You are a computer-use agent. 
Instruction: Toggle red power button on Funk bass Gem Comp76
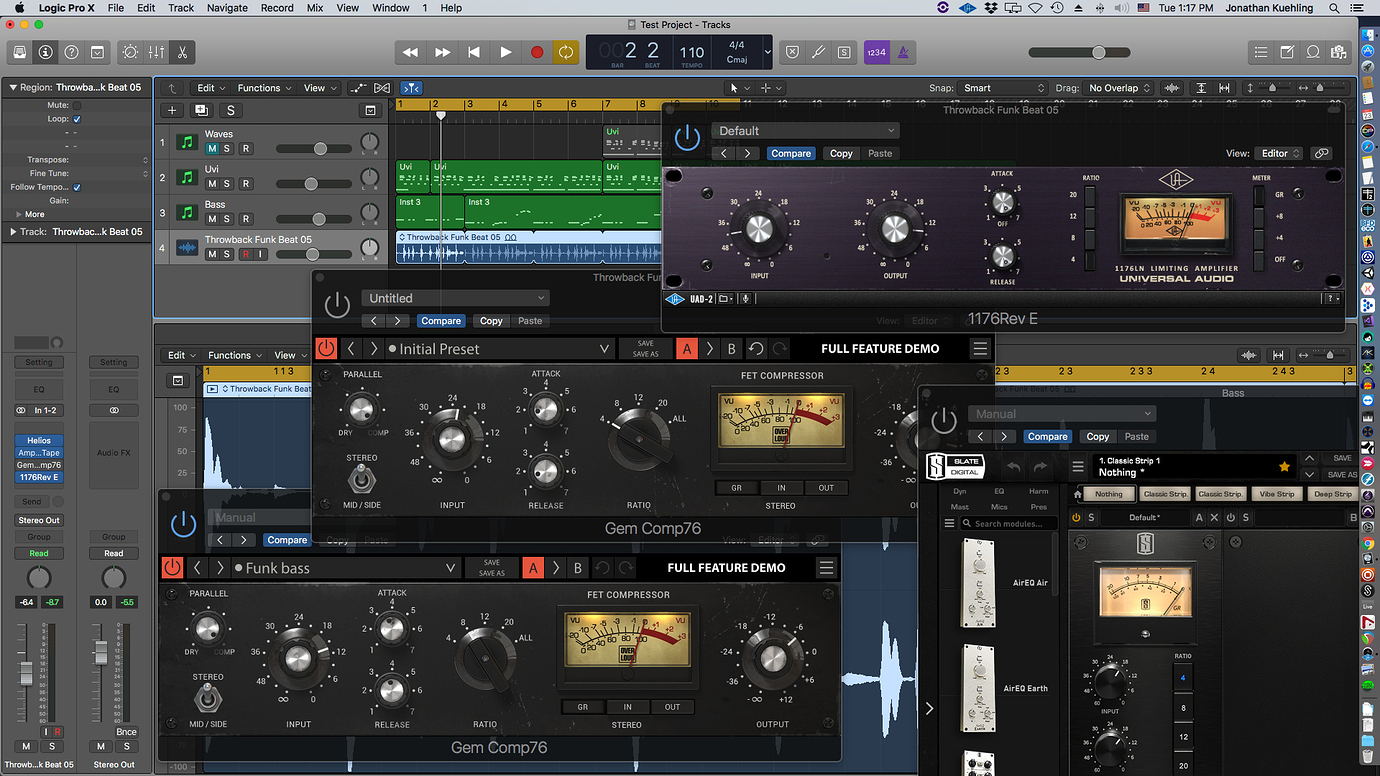[x=172, y=568]
